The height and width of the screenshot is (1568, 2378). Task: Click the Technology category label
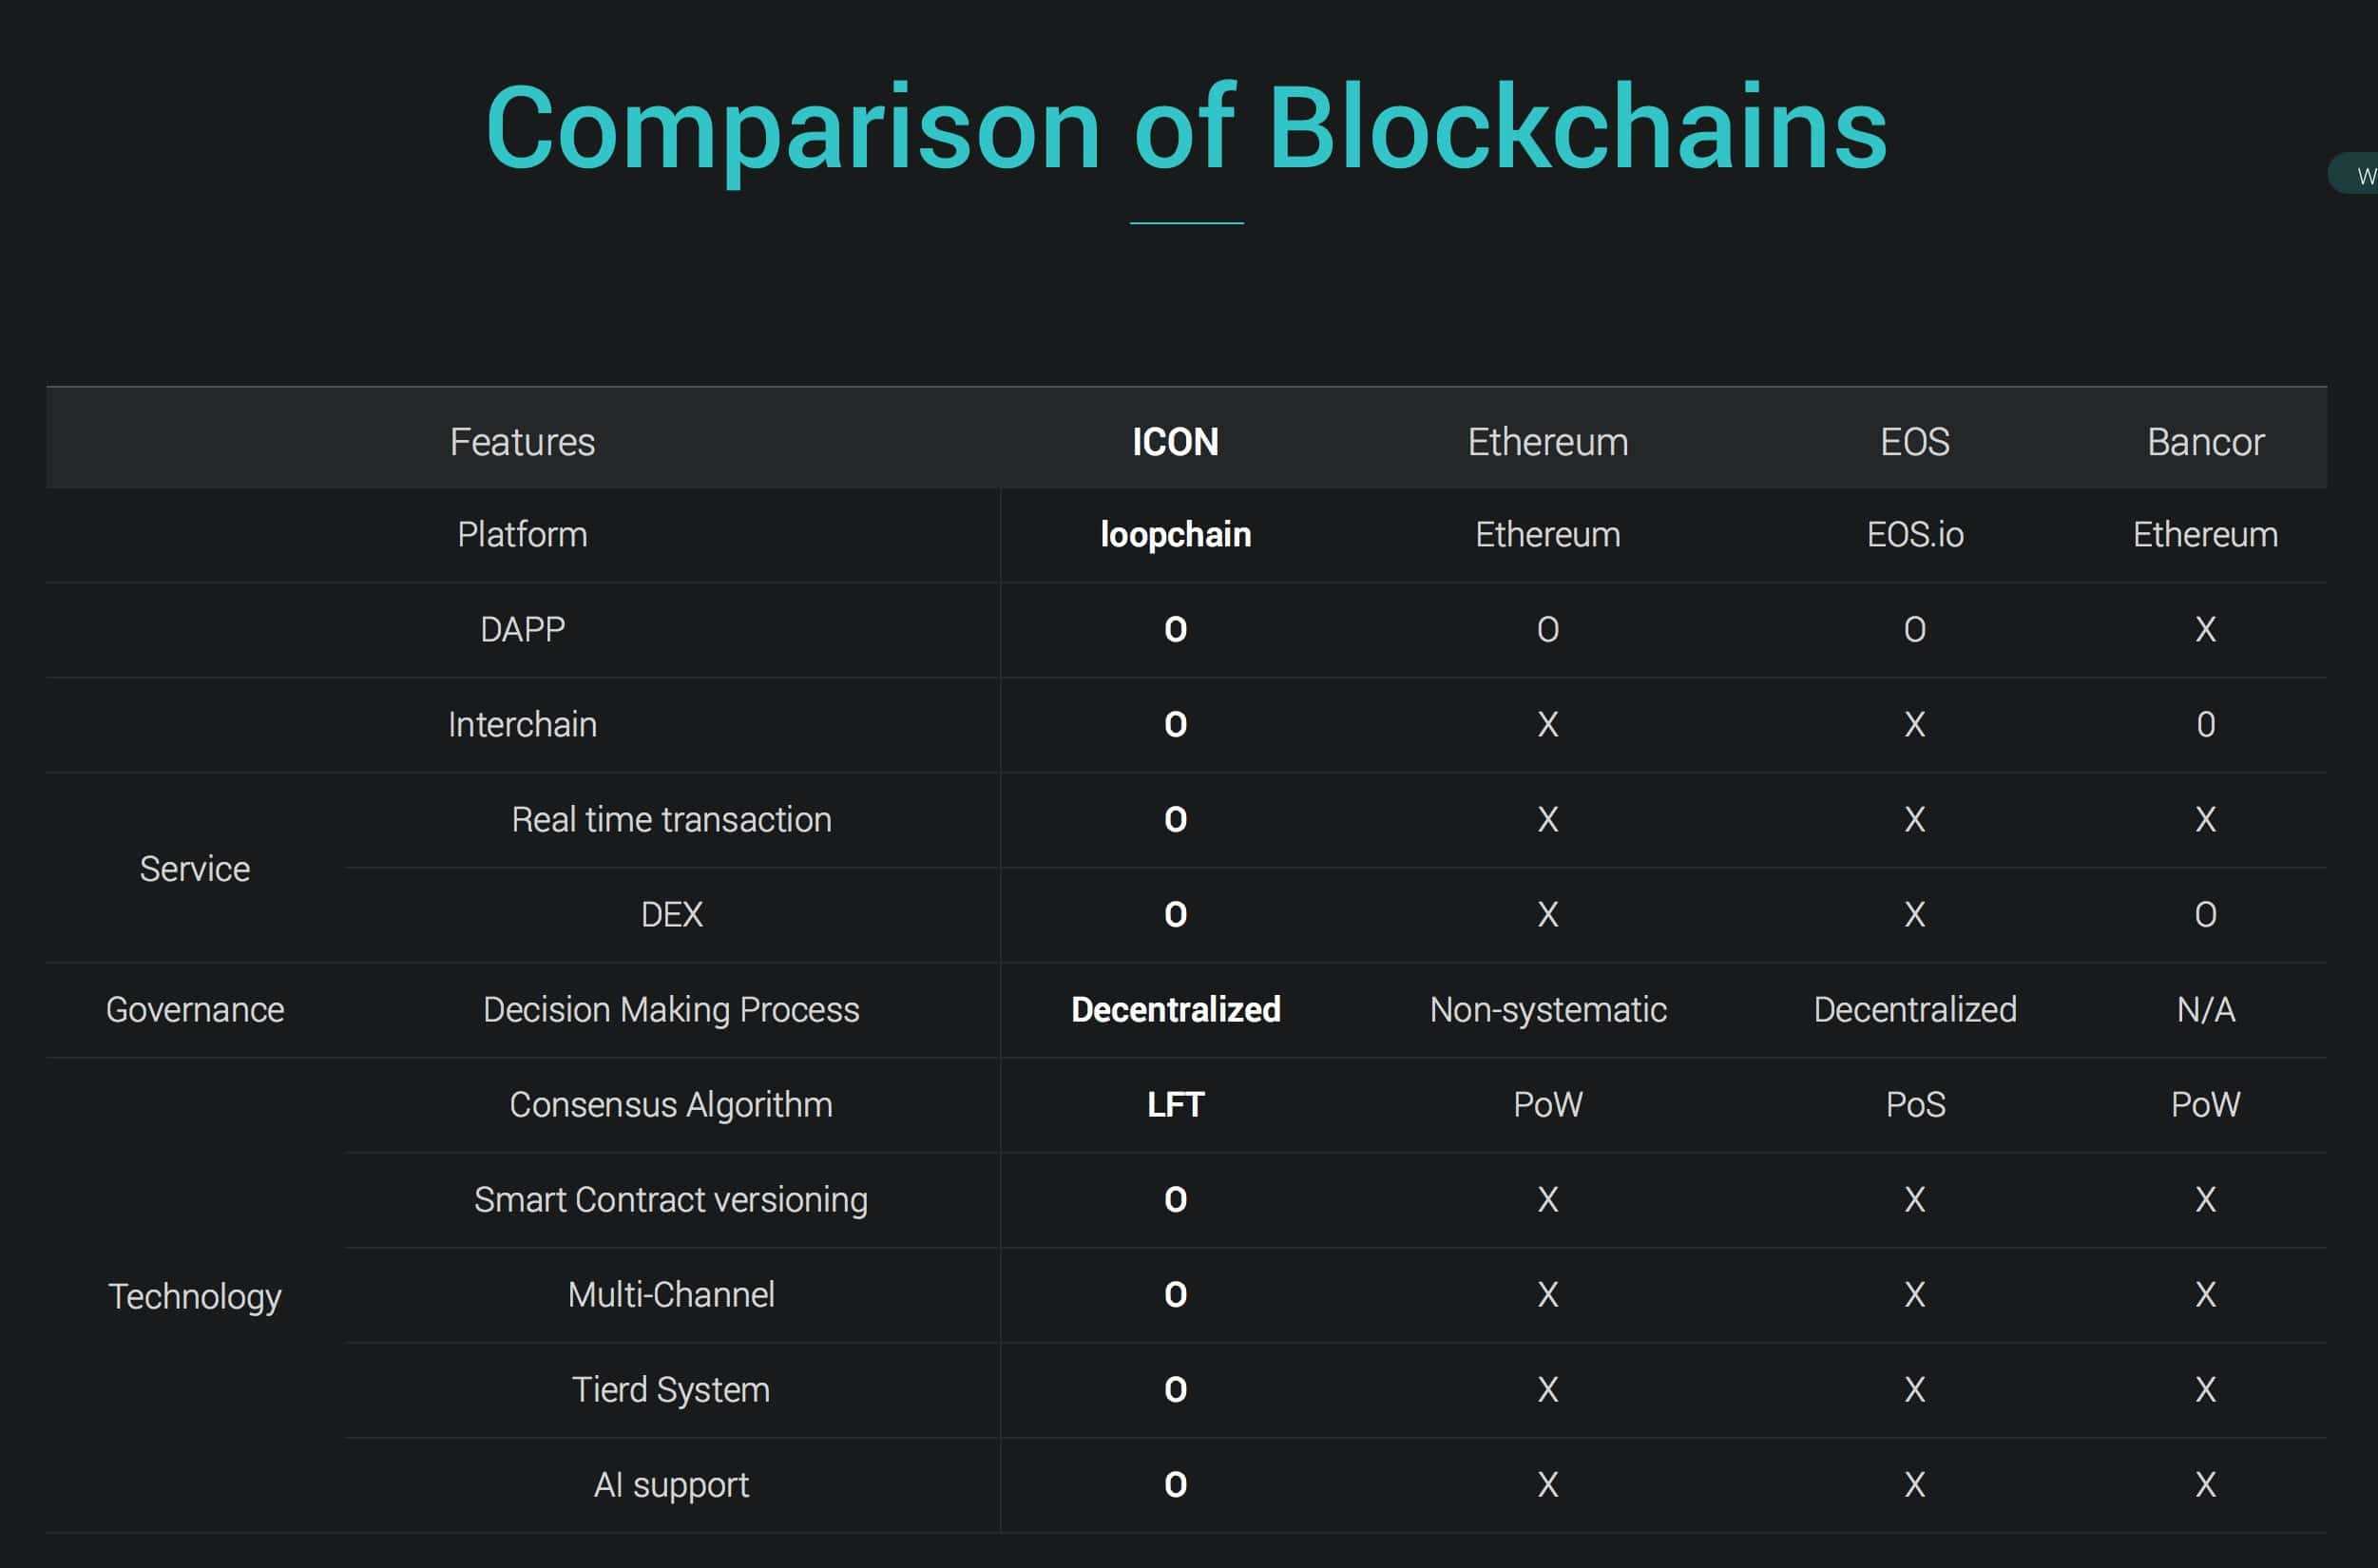tap(195, 1296)
